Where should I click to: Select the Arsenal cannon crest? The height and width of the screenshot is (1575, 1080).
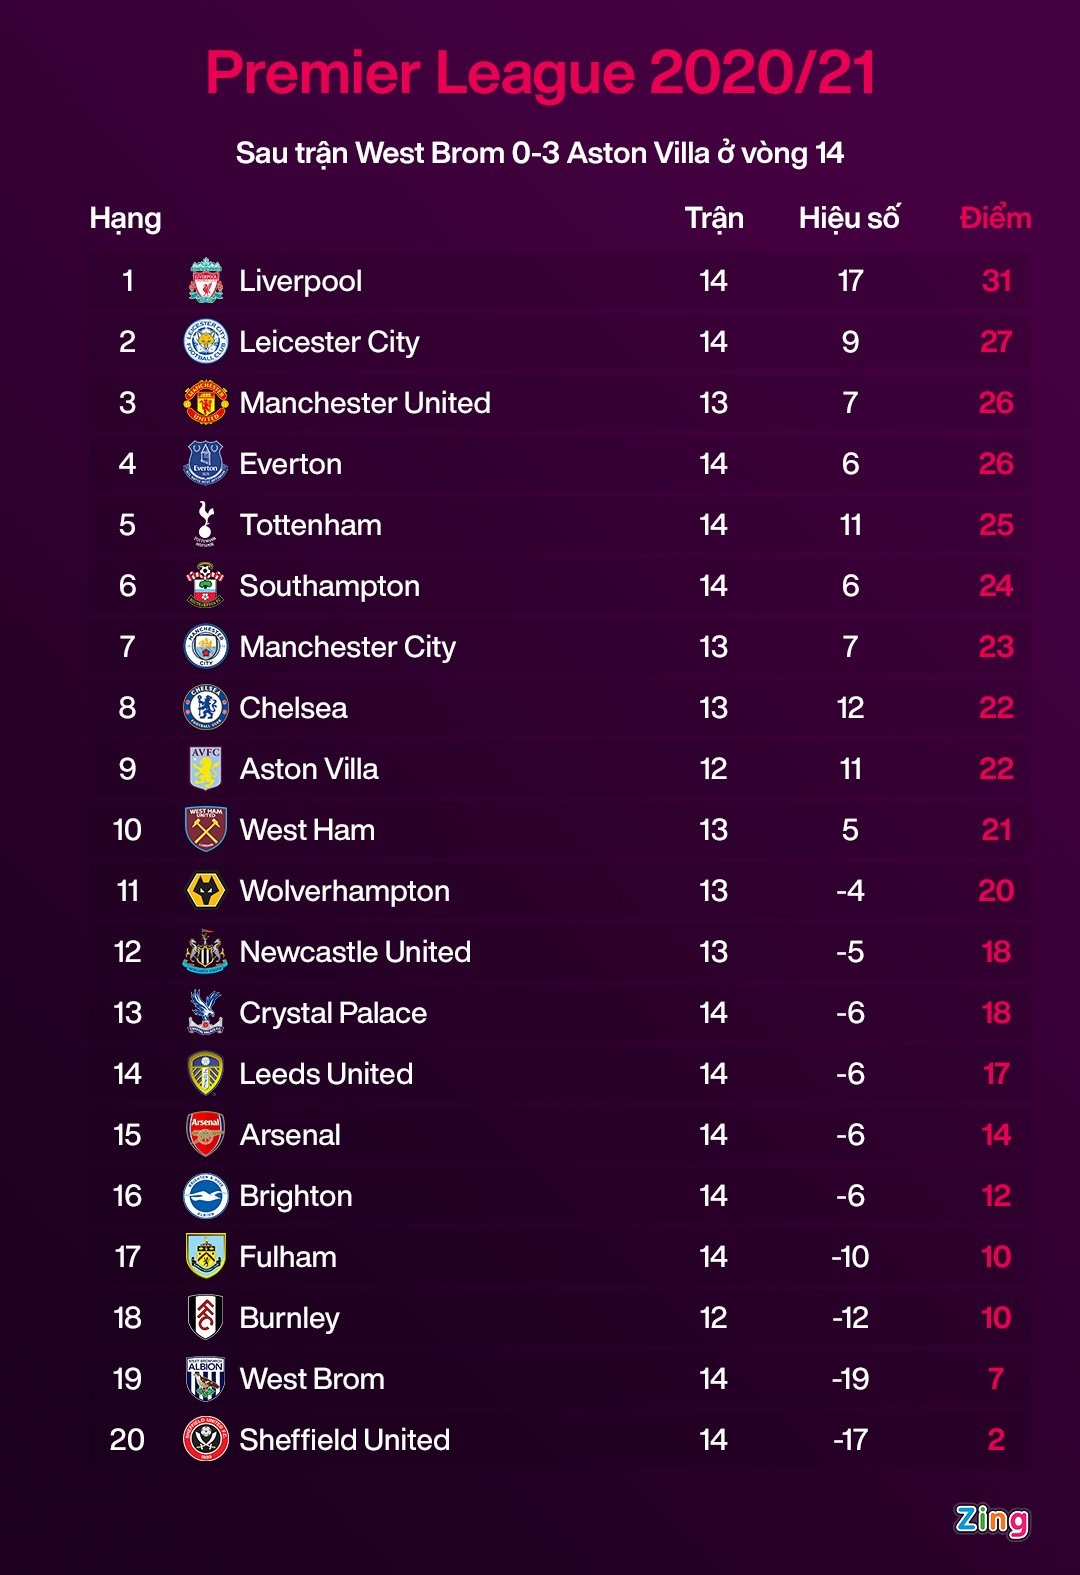(x=206, y=1134)
